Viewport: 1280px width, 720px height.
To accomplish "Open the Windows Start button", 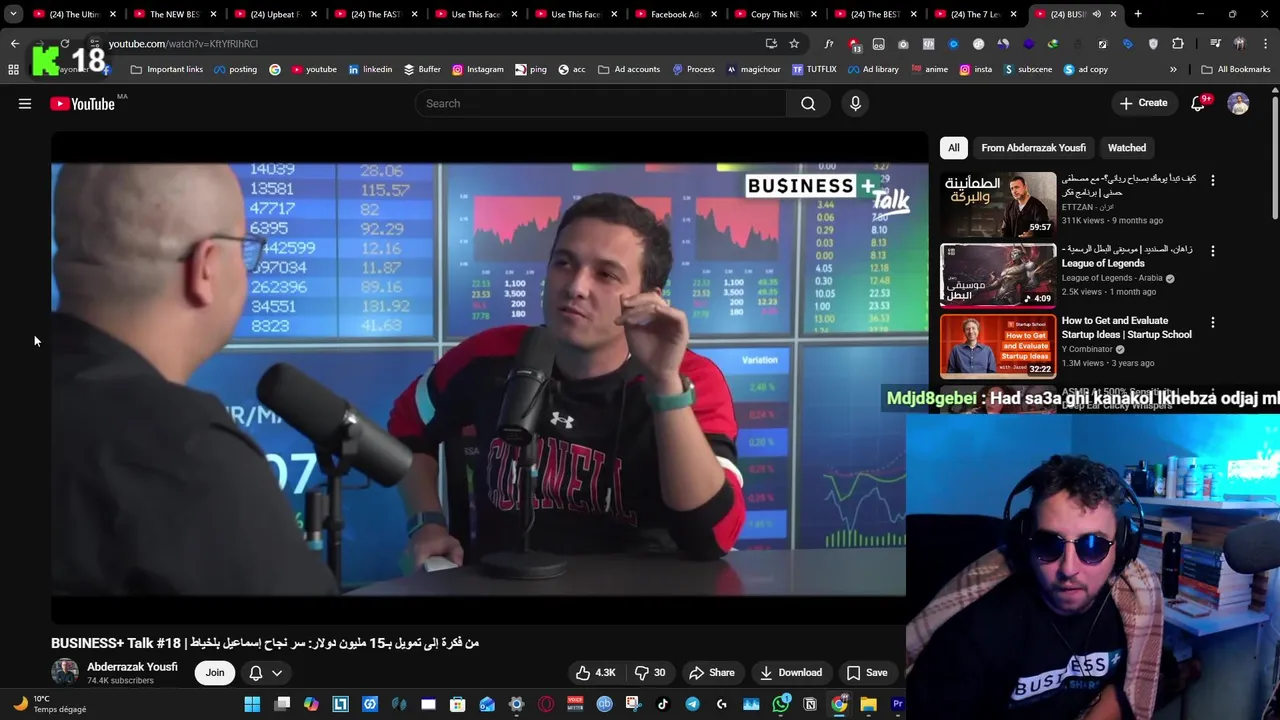I will tap(252, 704).
